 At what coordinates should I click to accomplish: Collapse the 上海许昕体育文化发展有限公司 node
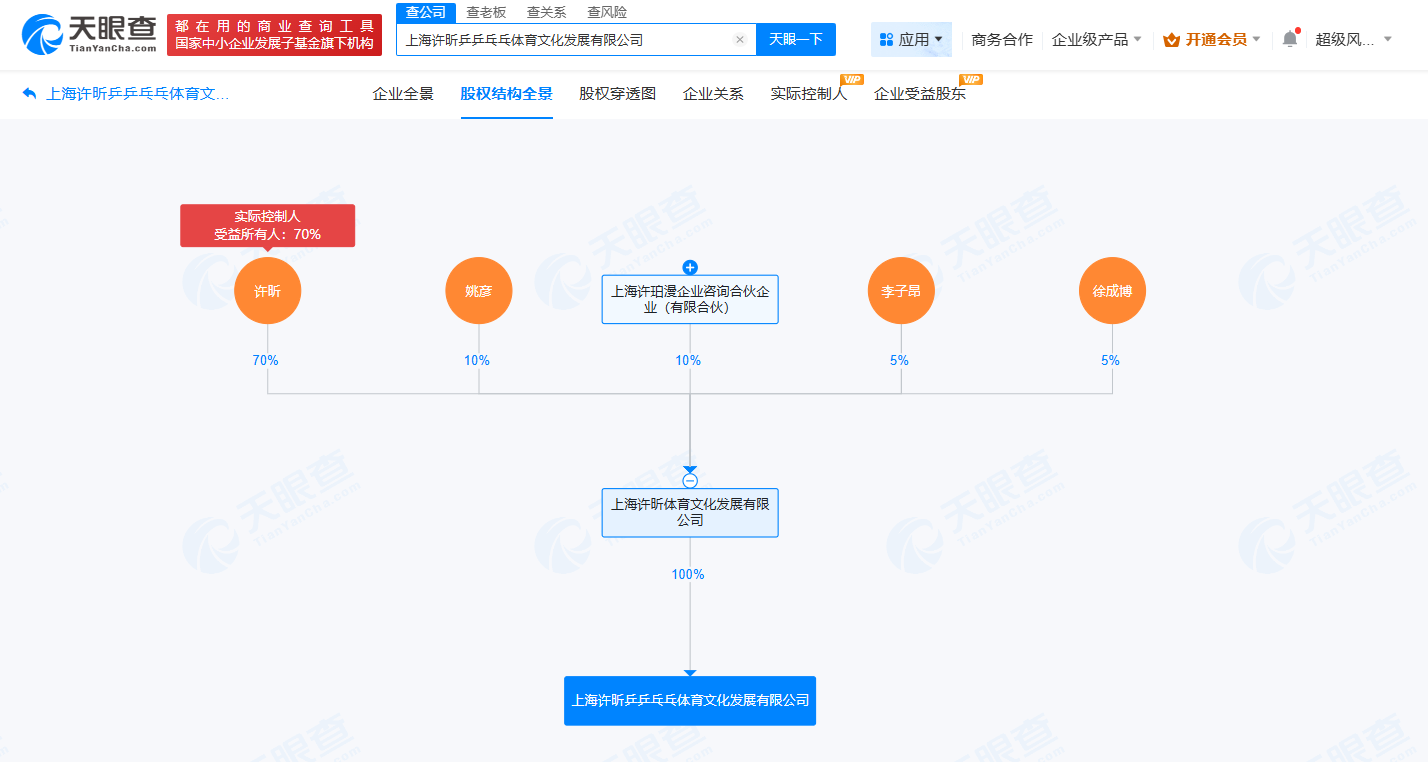pos(689,480)
